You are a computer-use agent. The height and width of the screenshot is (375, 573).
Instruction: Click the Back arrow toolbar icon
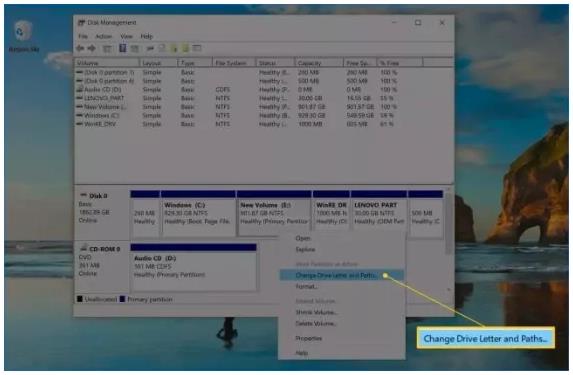point(80,48)
